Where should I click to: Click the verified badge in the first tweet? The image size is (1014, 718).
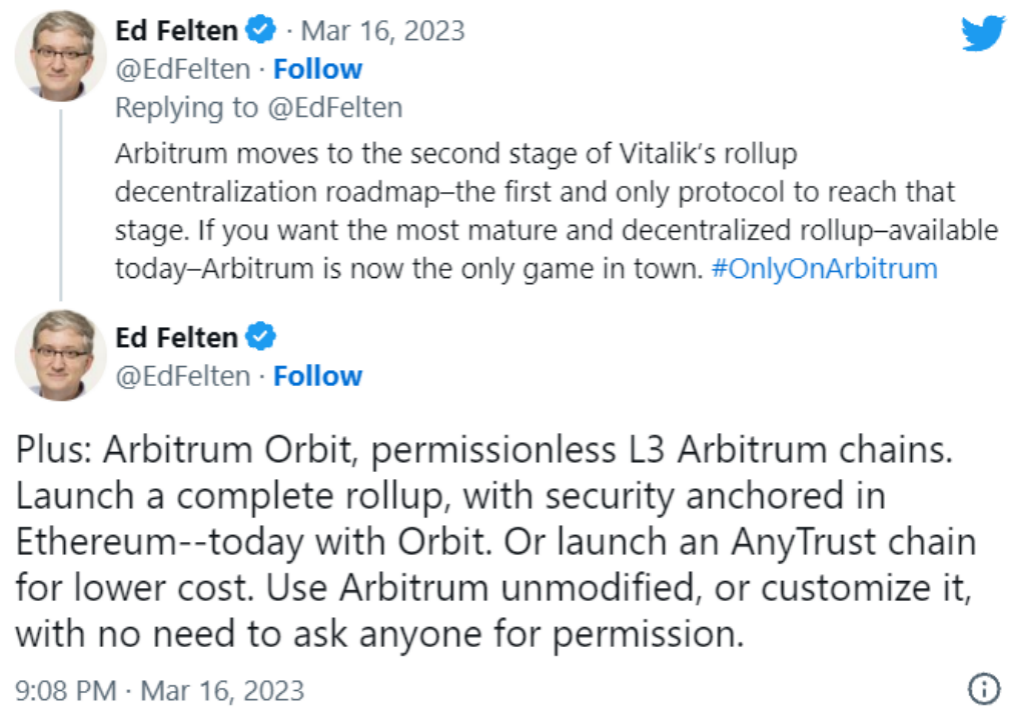click(261, 31)
